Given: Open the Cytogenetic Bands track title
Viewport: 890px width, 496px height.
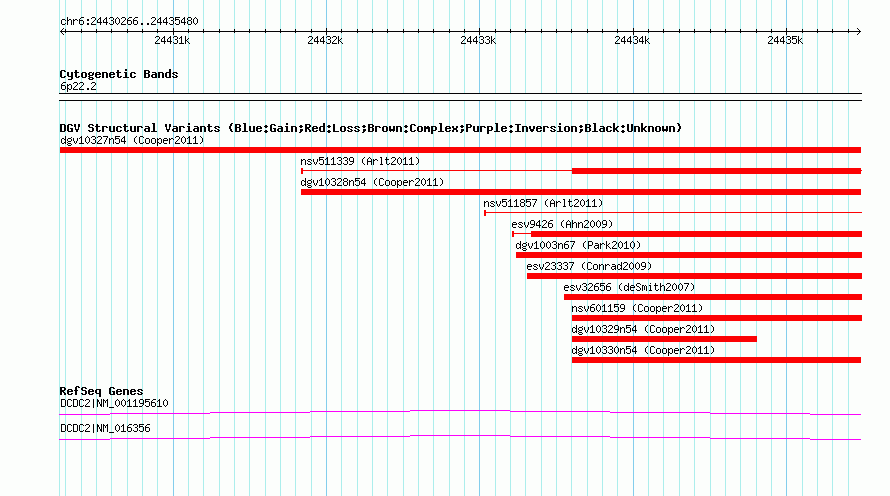Looking at the screenshot, I should pyautogui.click(x=119, y=74).
